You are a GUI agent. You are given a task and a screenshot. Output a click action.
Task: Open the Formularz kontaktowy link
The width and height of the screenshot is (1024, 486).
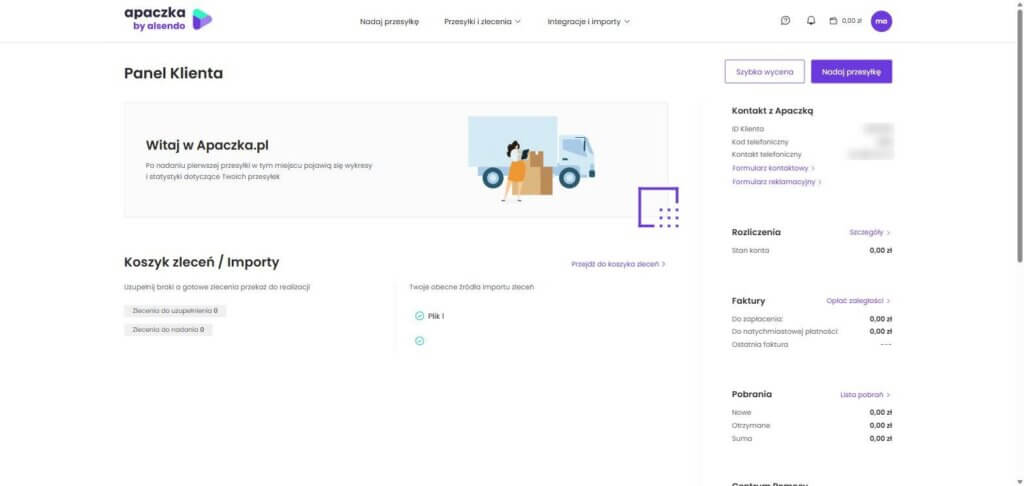773,169
